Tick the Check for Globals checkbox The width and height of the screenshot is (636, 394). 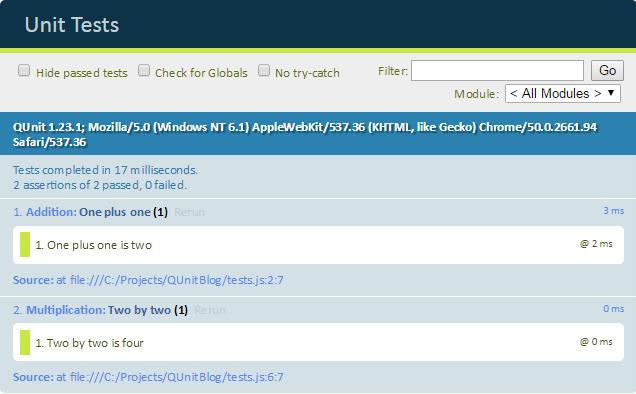coord(144,71)
